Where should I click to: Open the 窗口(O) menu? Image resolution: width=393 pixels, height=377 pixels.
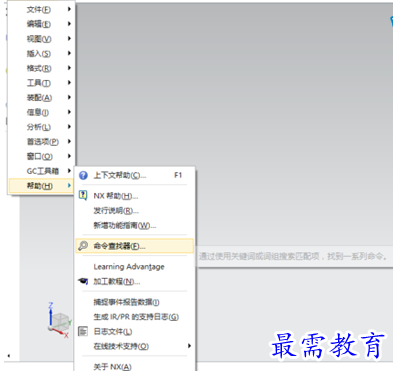[x=41, y=156]
